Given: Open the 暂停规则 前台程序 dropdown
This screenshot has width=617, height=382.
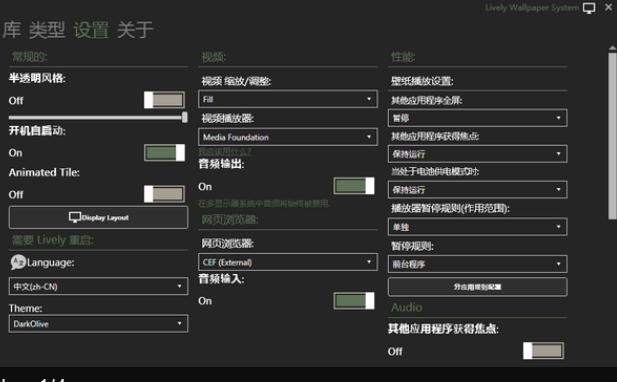Looking at the screenshot, I should tap(477, 264).
